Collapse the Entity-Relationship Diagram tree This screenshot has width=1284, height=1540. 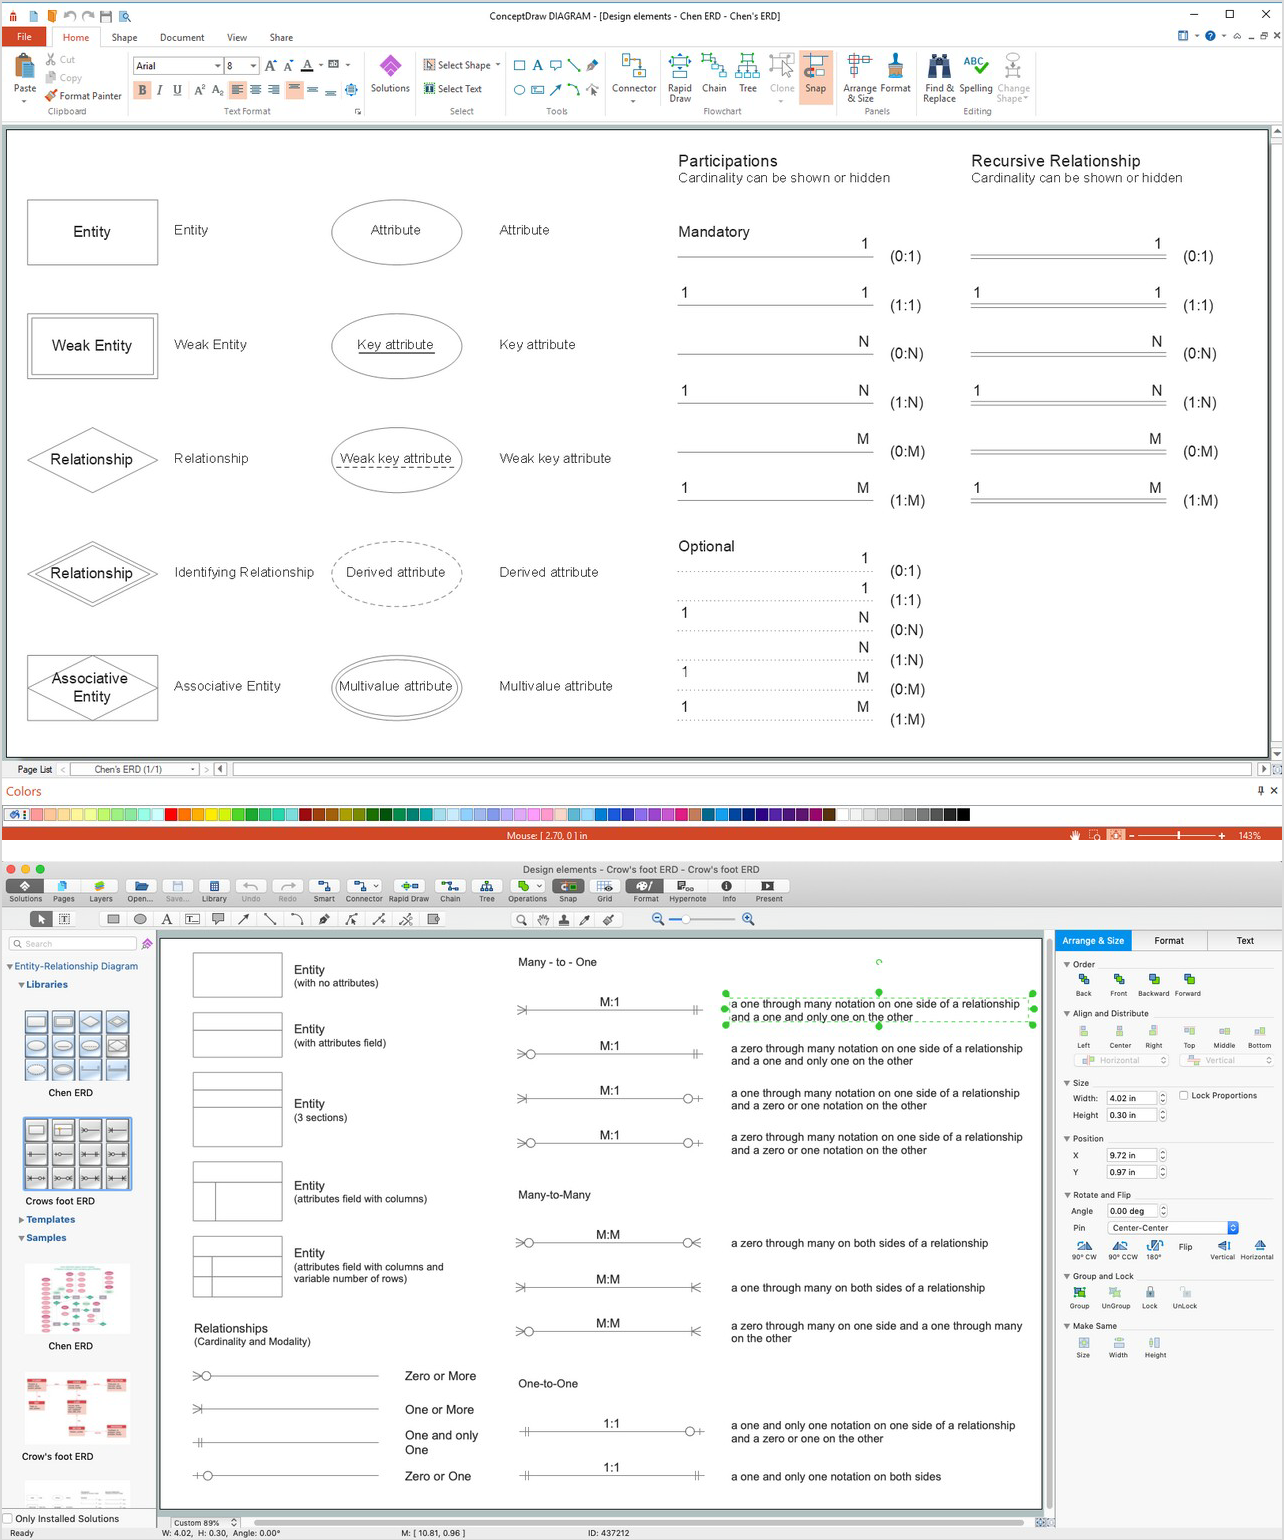pos(12,966)
